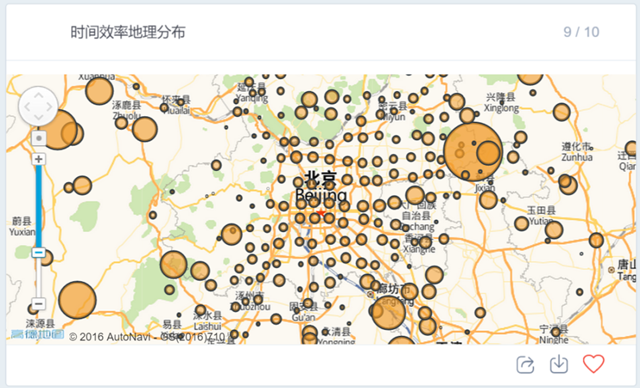Click the download icon below the map

click(x=559, y=364)
